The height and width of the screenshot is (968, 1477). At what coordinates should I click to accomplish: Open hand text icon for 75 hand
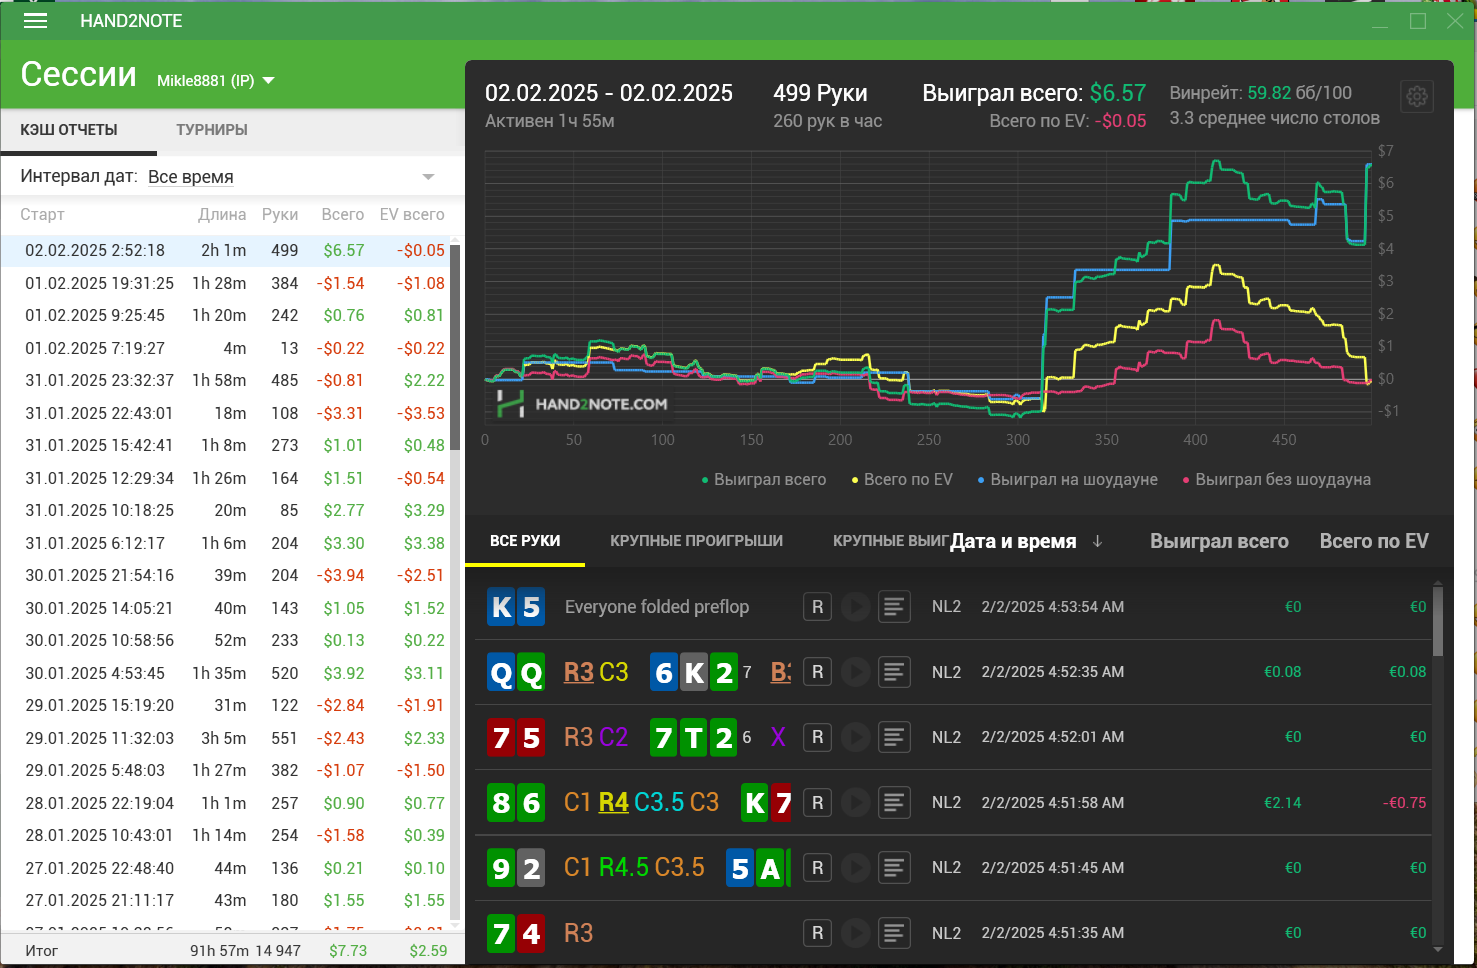click(894, 737)
